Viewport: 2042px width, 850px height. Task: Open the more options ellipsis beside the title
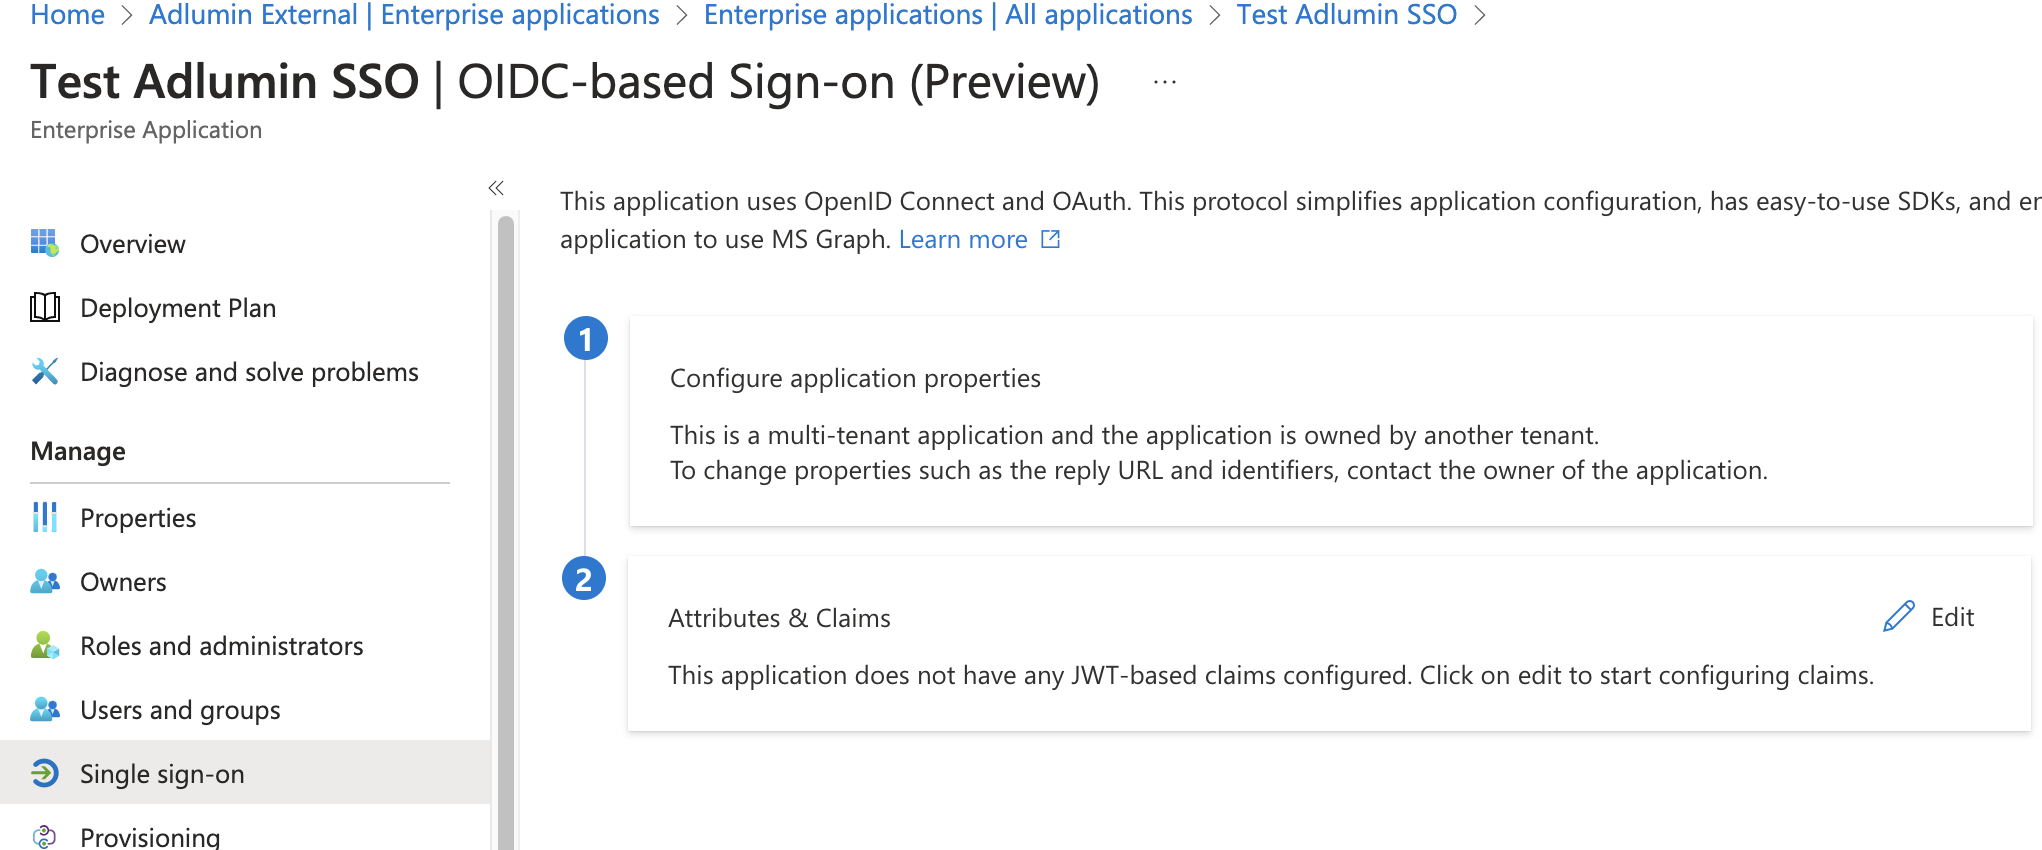tap(1165, 82)
